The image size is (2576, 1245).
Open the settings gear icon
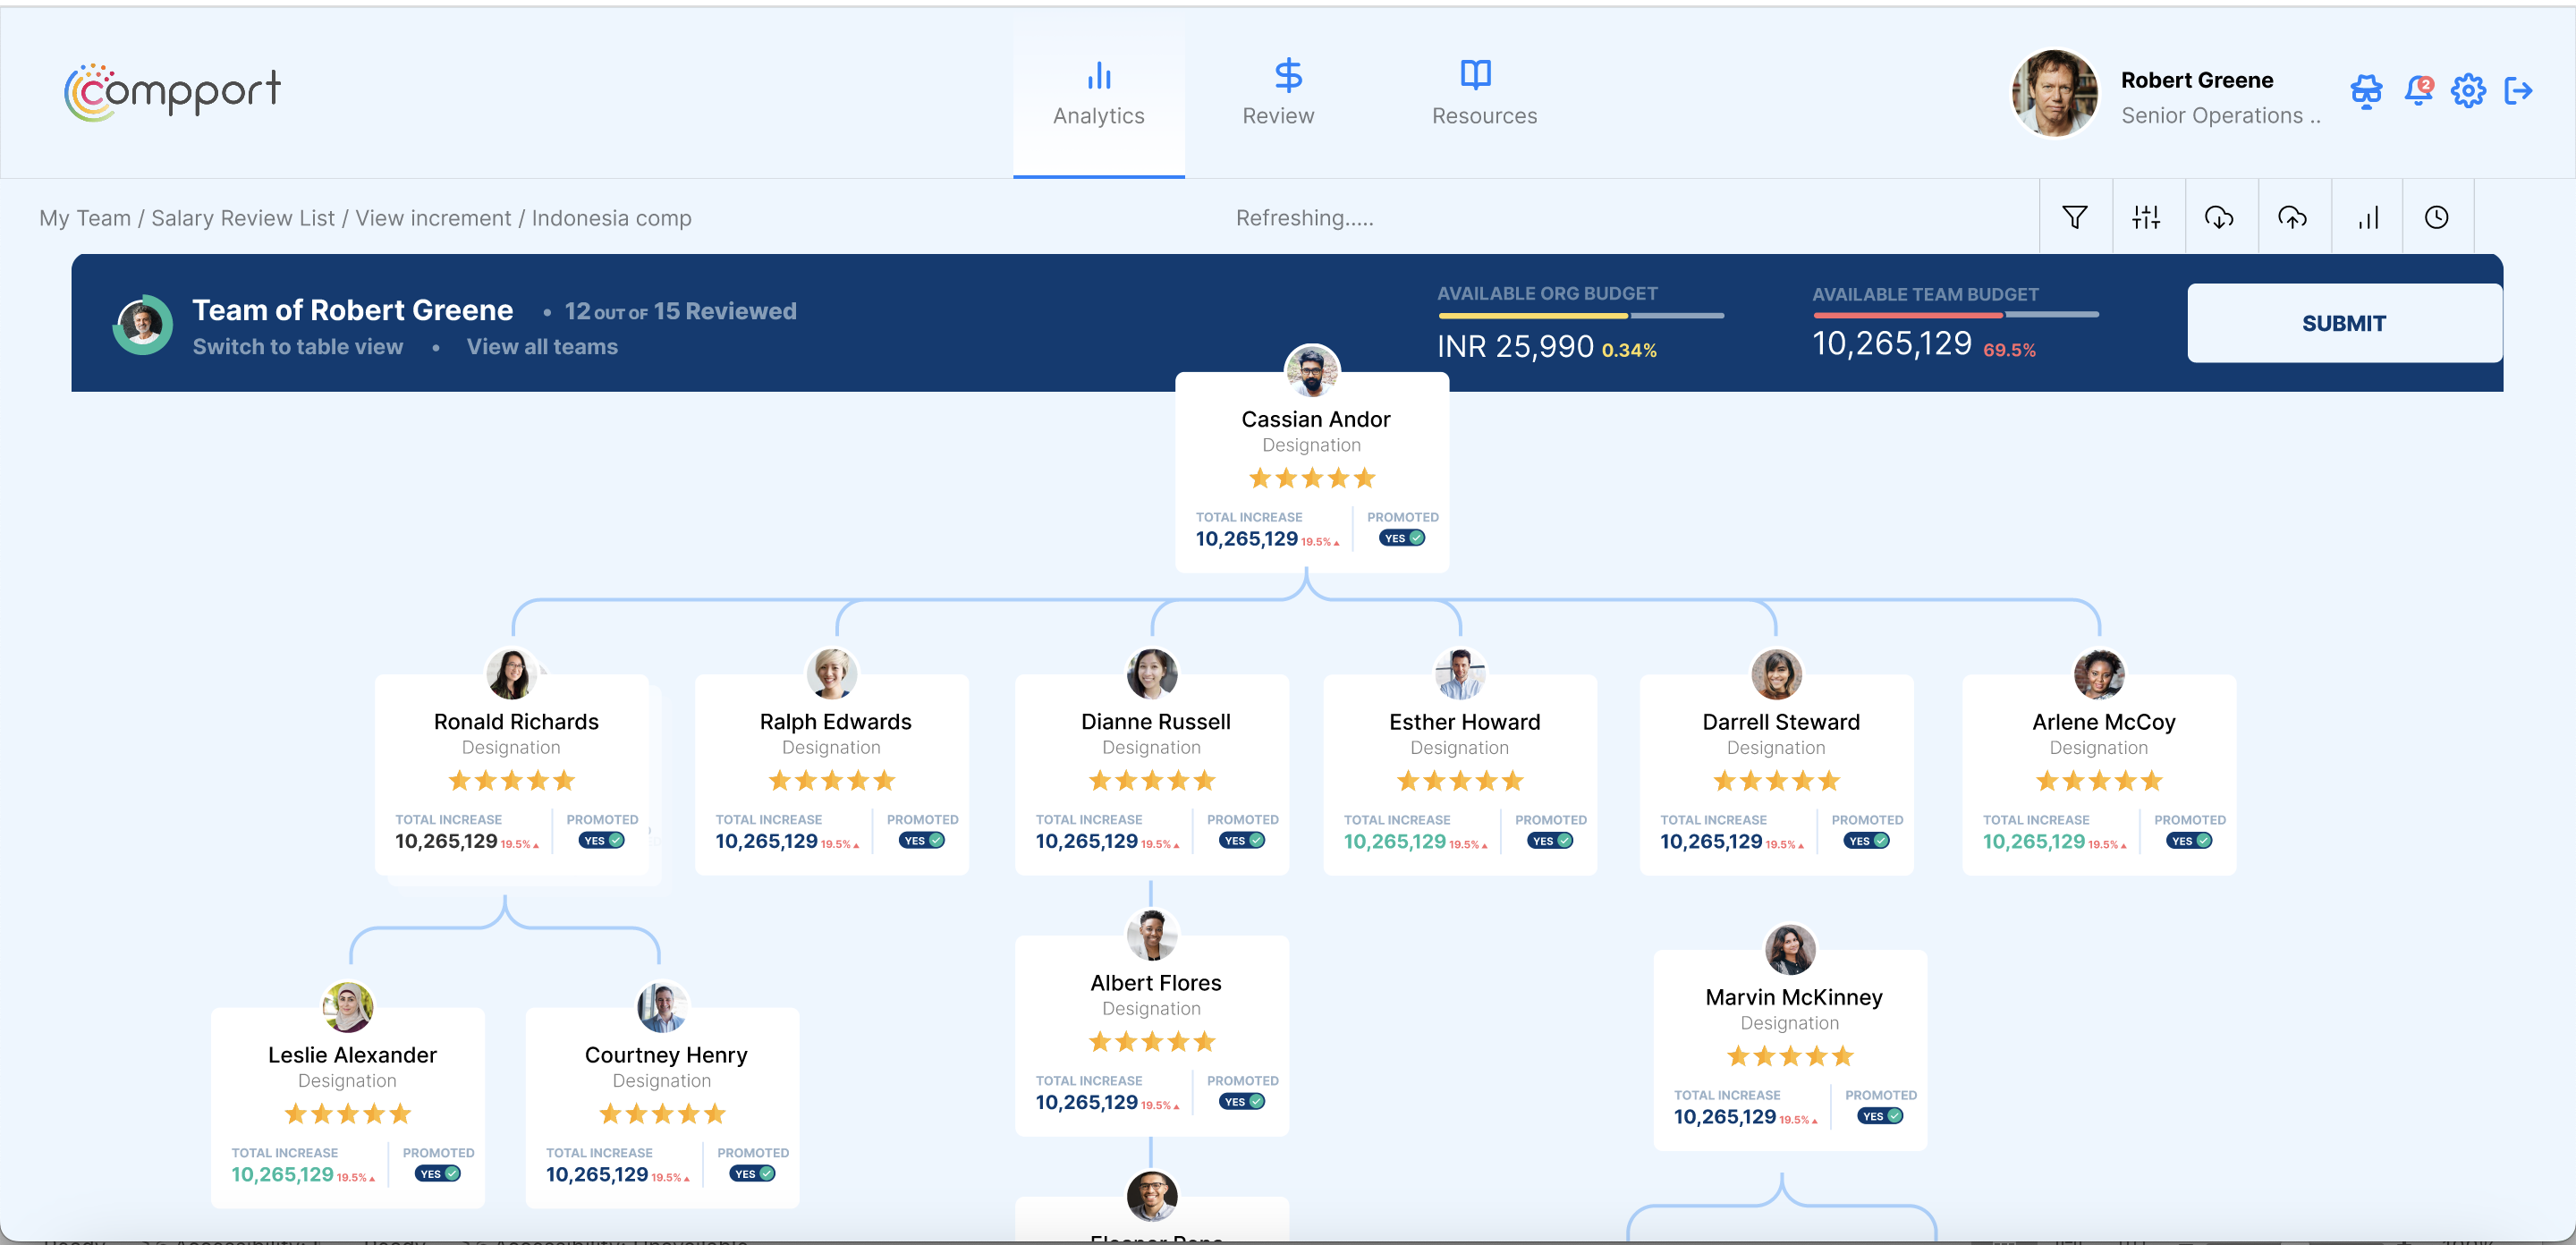coord(2468,91)
